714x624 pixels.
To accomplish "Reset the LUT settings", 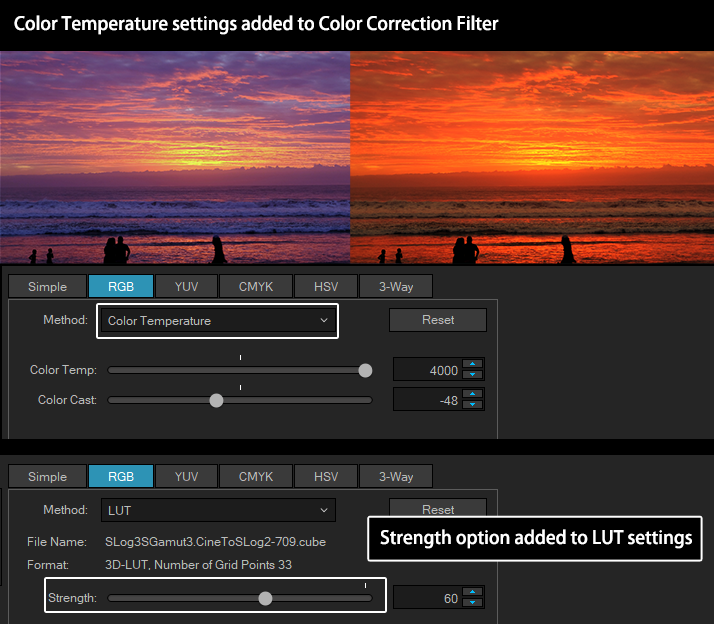I will pyautogui.click(x=438, y=508).
